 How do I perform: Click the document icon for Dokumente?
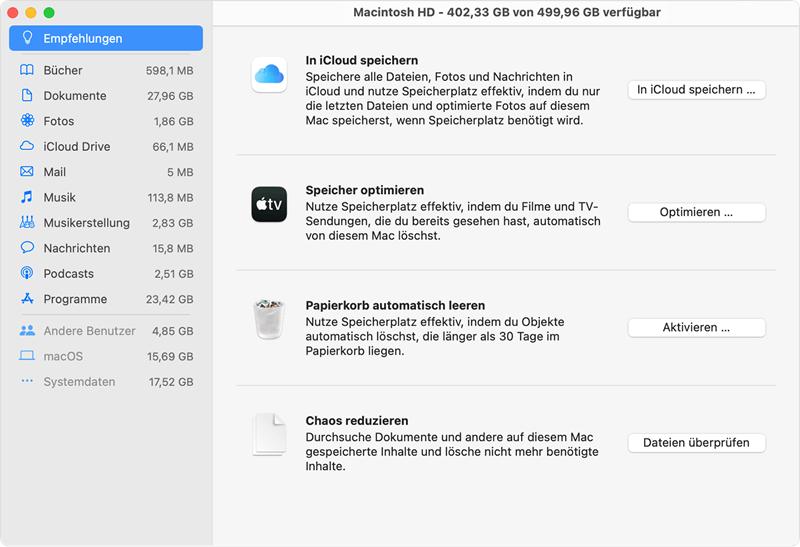click(27, 95)
